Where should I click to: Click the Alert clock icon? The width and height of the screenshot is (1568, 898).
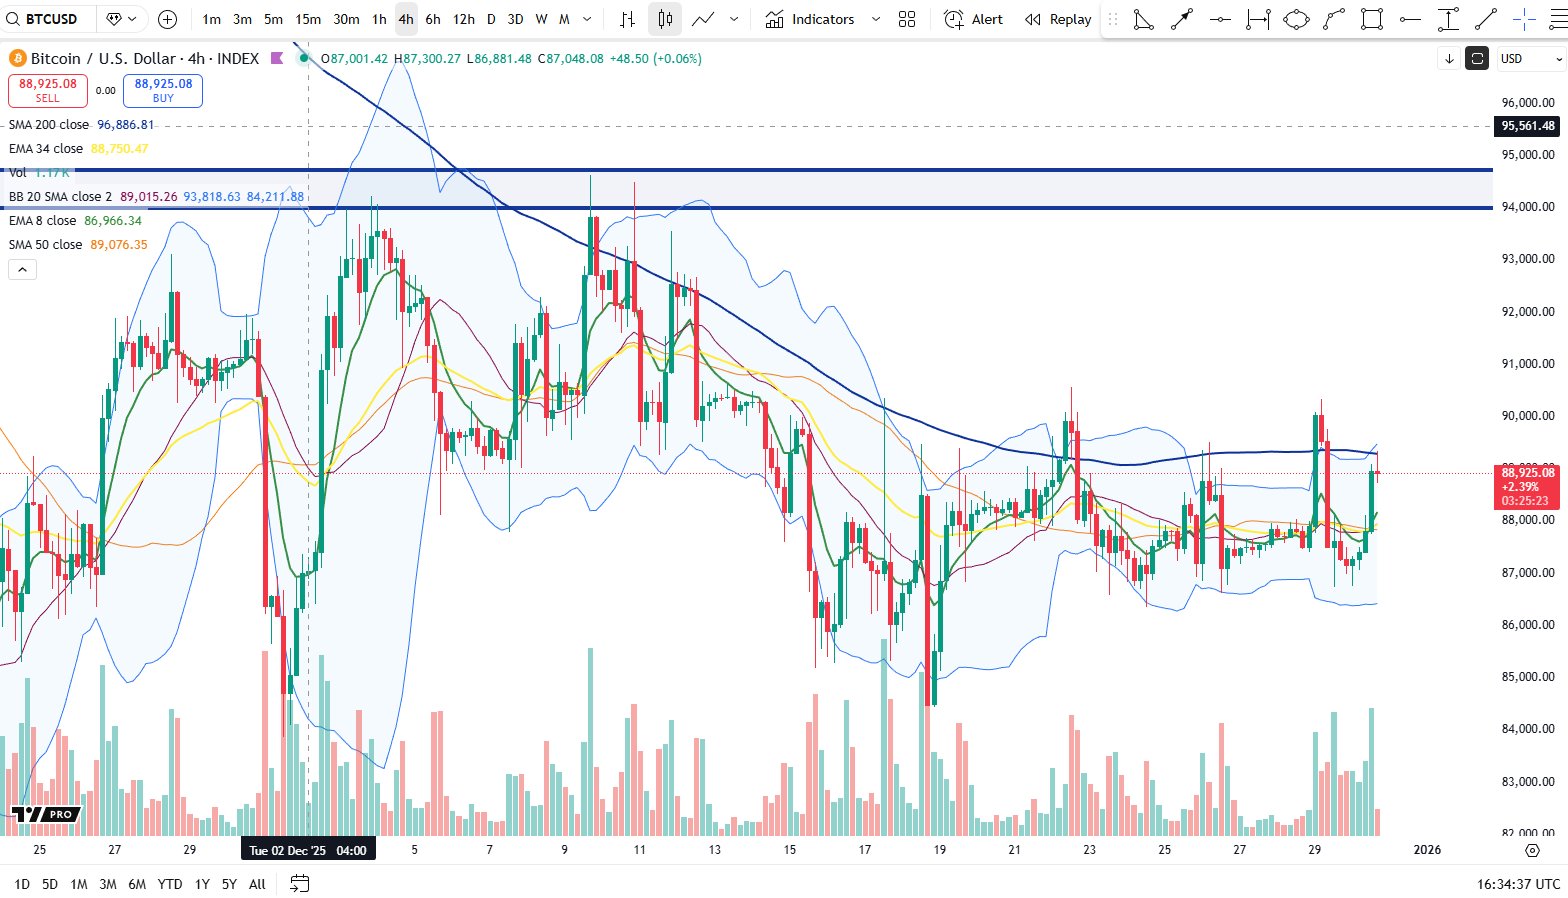[x=955, y=19]
